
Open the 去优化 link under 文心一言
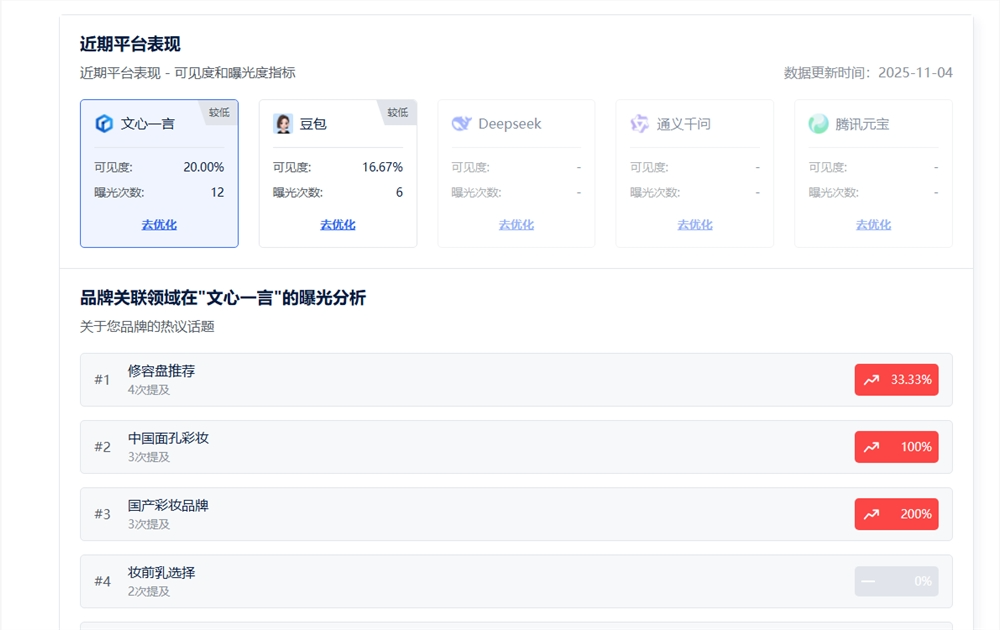pyautogui.click(x=158, y=224)
